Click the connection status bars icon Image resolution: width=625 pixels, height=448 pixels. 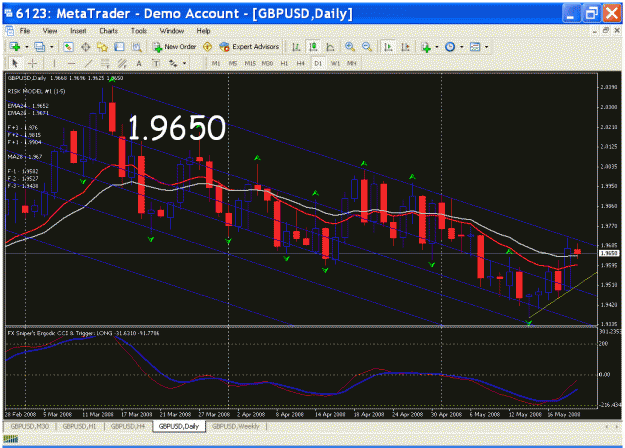pyautogui.click(x=11, y=439)
